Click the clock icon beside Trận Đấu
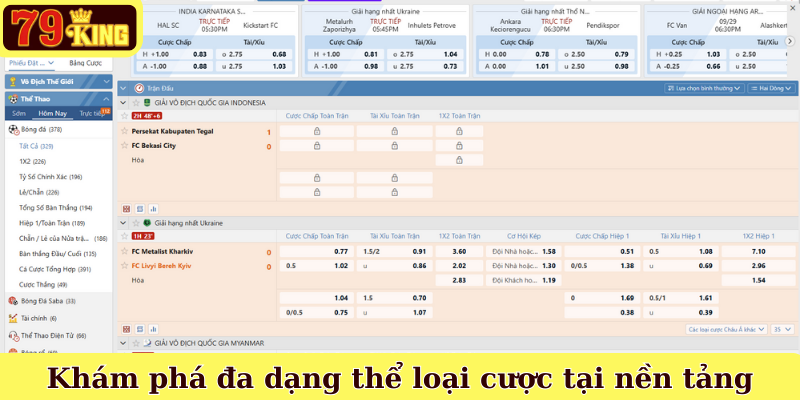The image size is (800, 400). (139, 88)
